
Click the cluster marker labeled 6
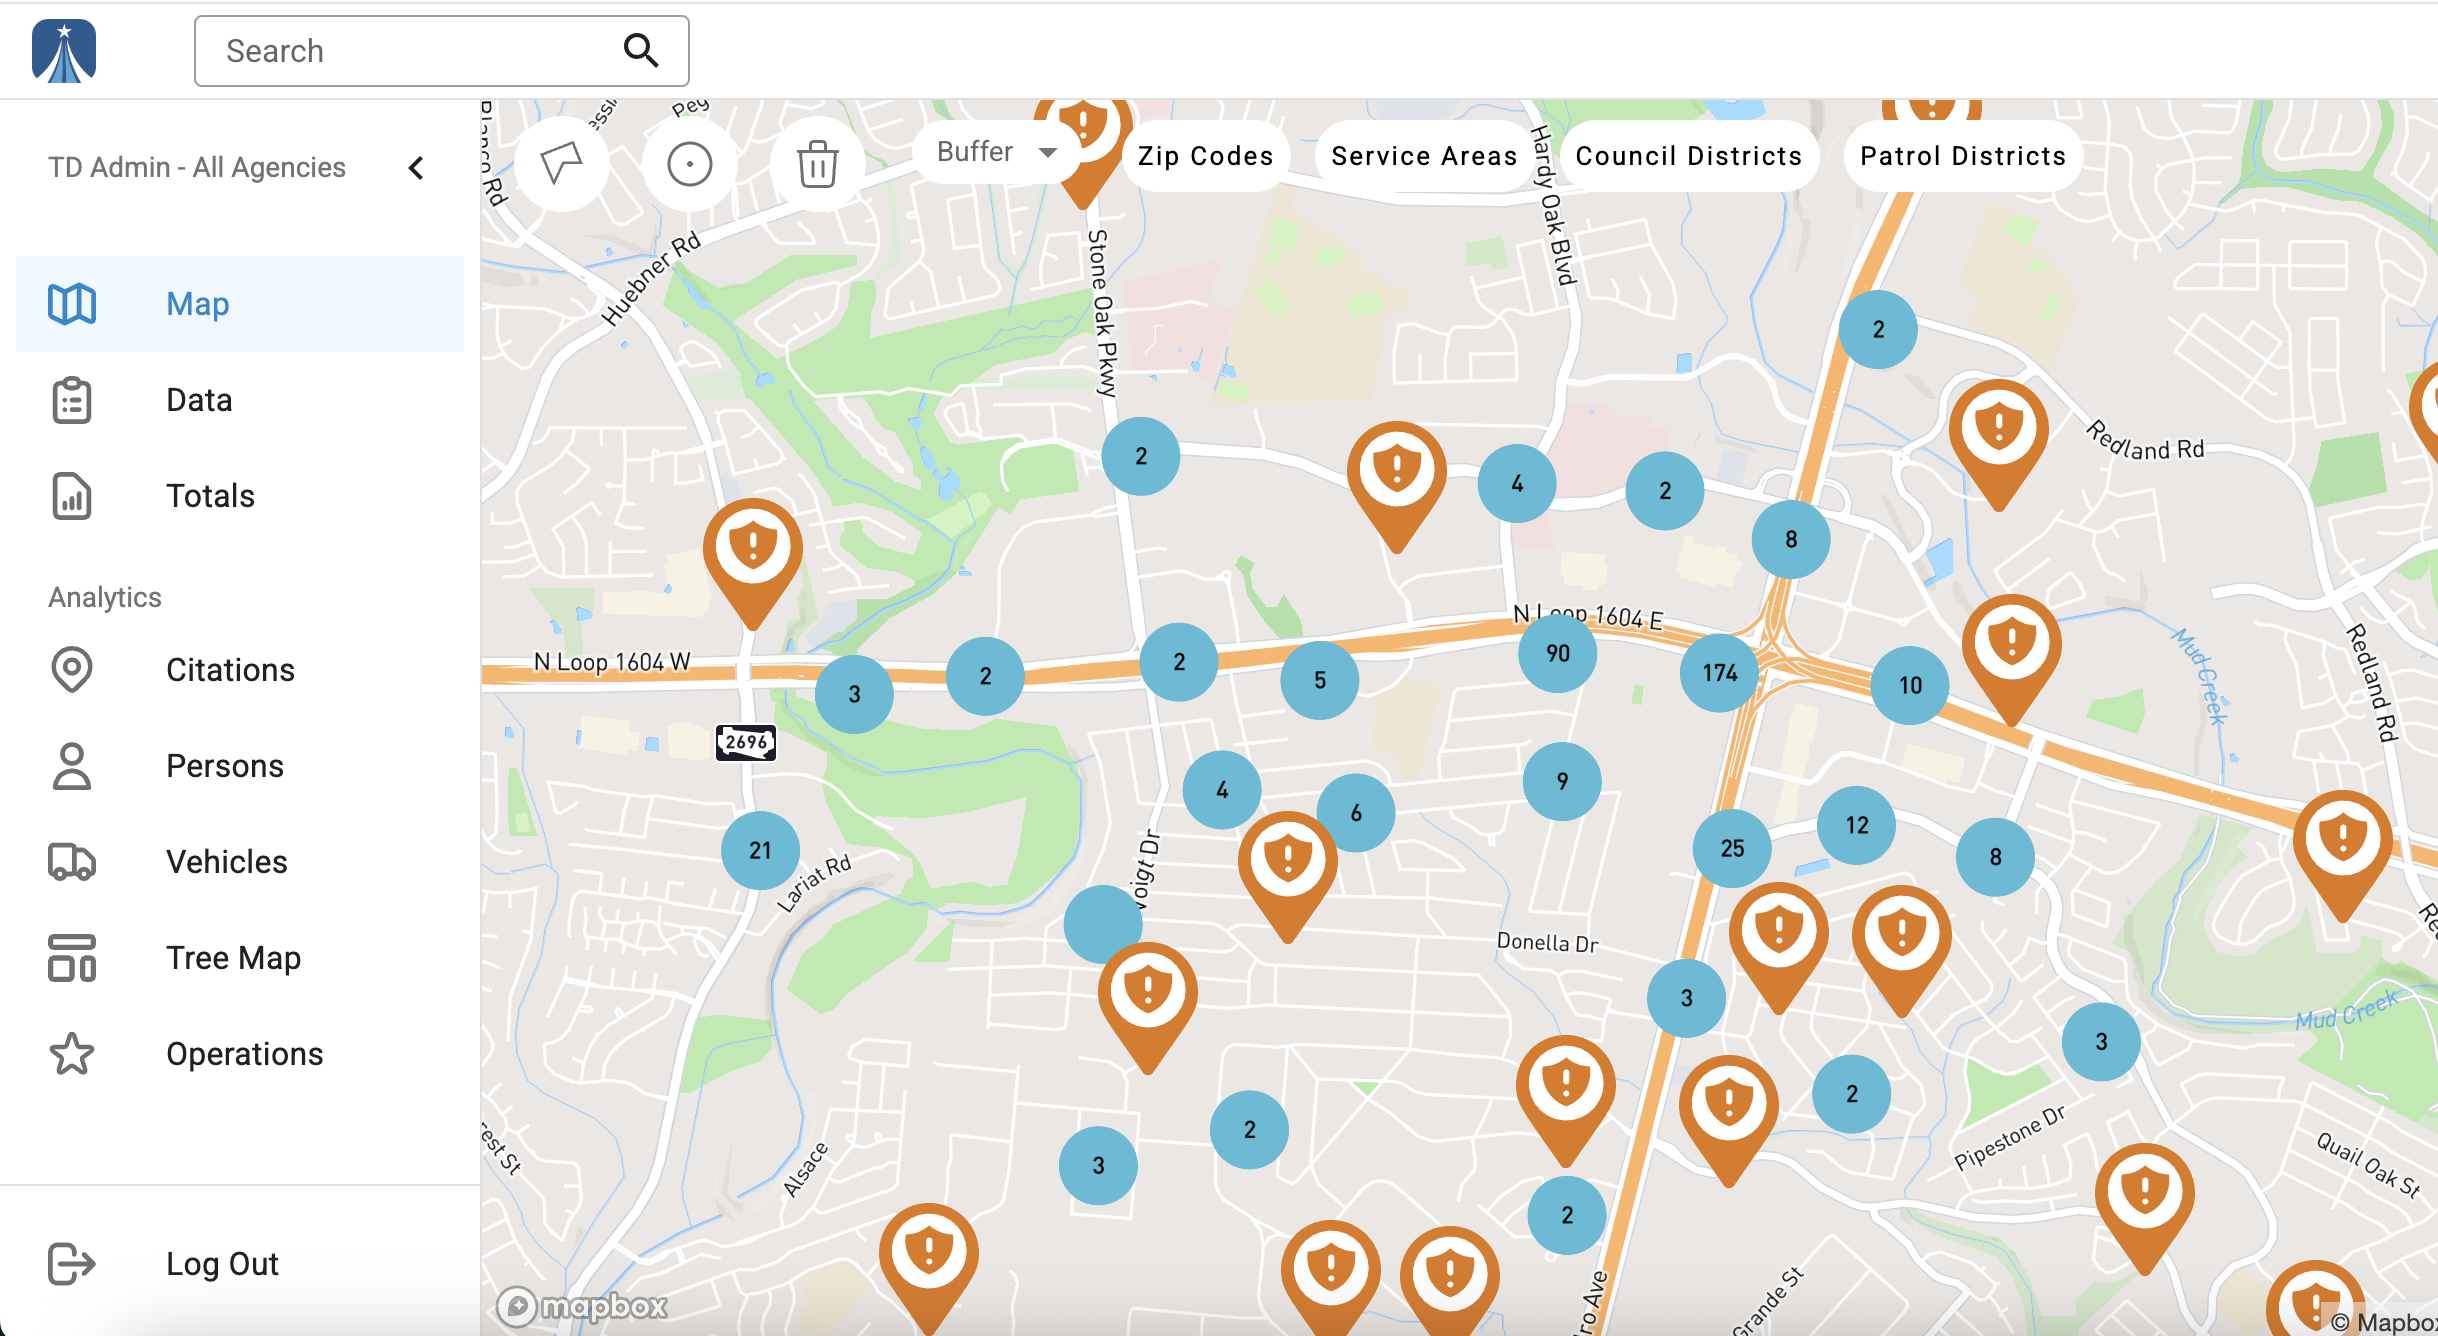click(1356, 813)
